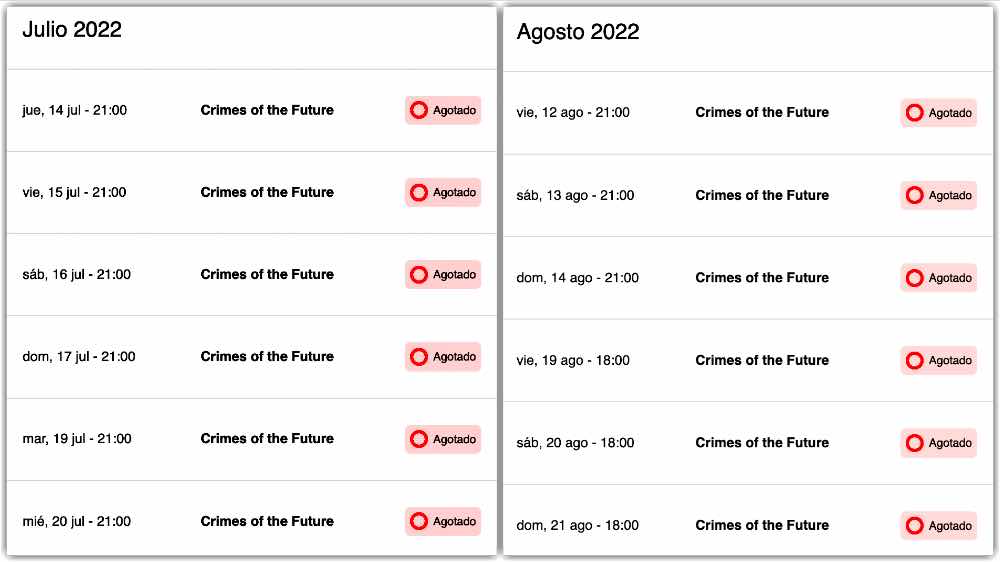Image resolution: width=1000 pixels, height=562 pixels.
Task: Select the Julio 2022 heading
Action: pos(72,29)
